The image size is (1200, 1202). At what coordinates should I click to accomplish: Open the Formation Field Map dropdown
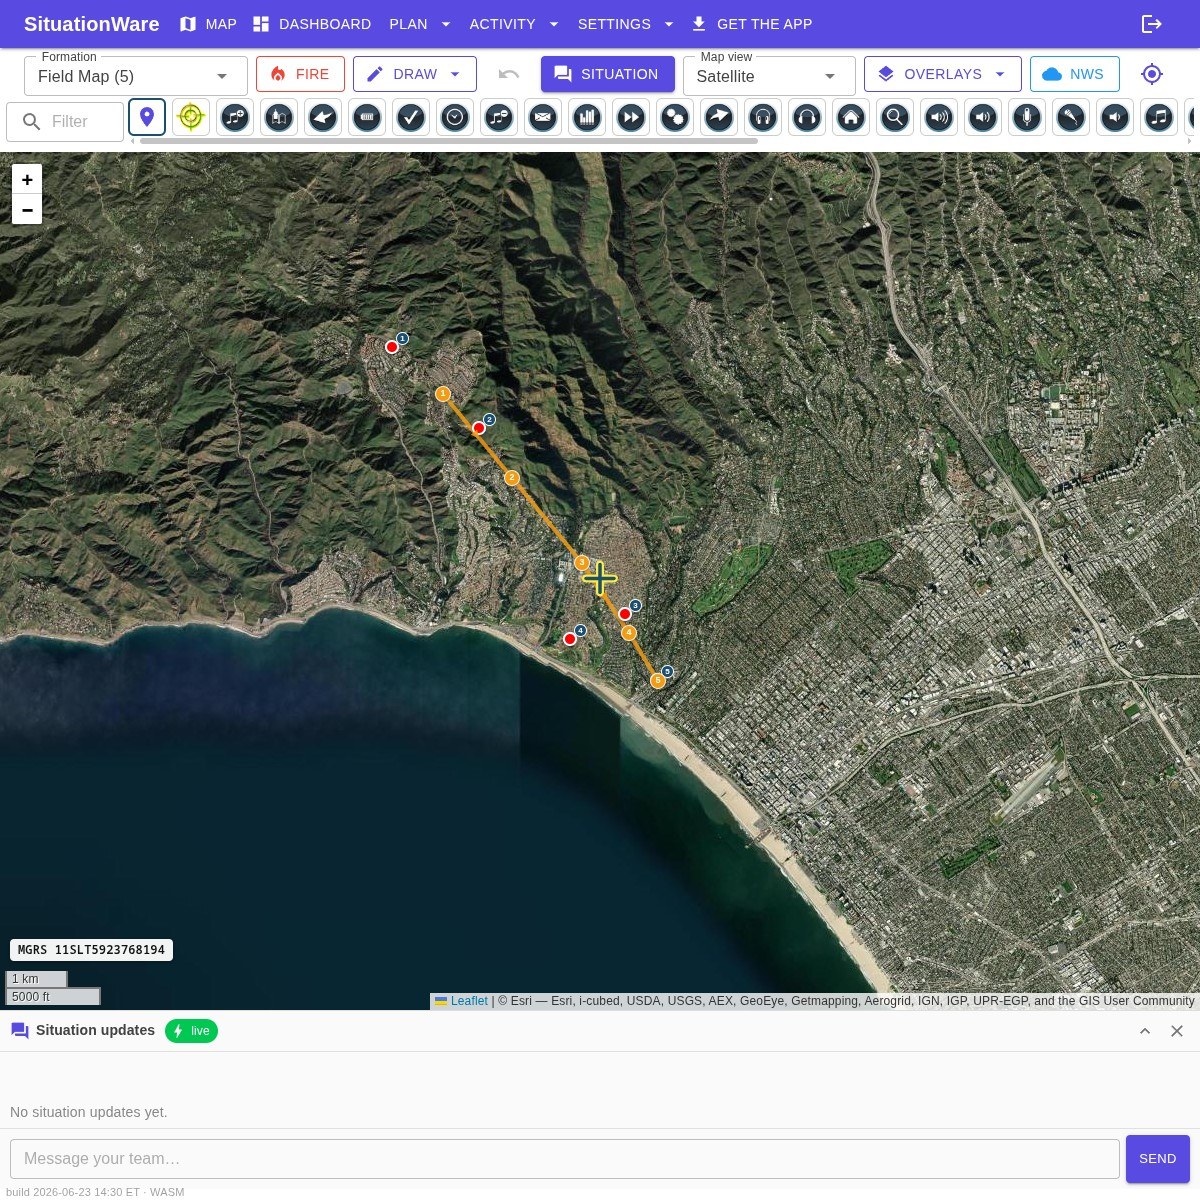point(136,76)
